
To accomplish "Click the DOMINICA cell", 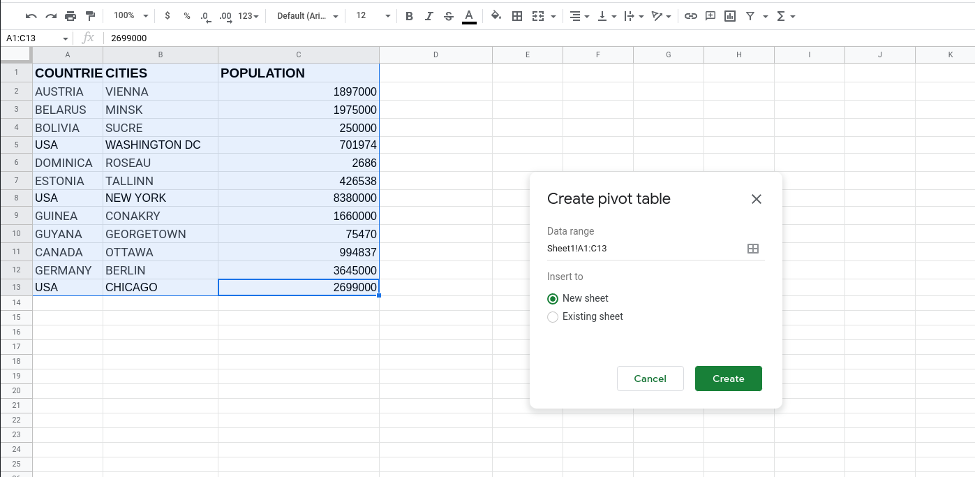I will coord(67,163).
